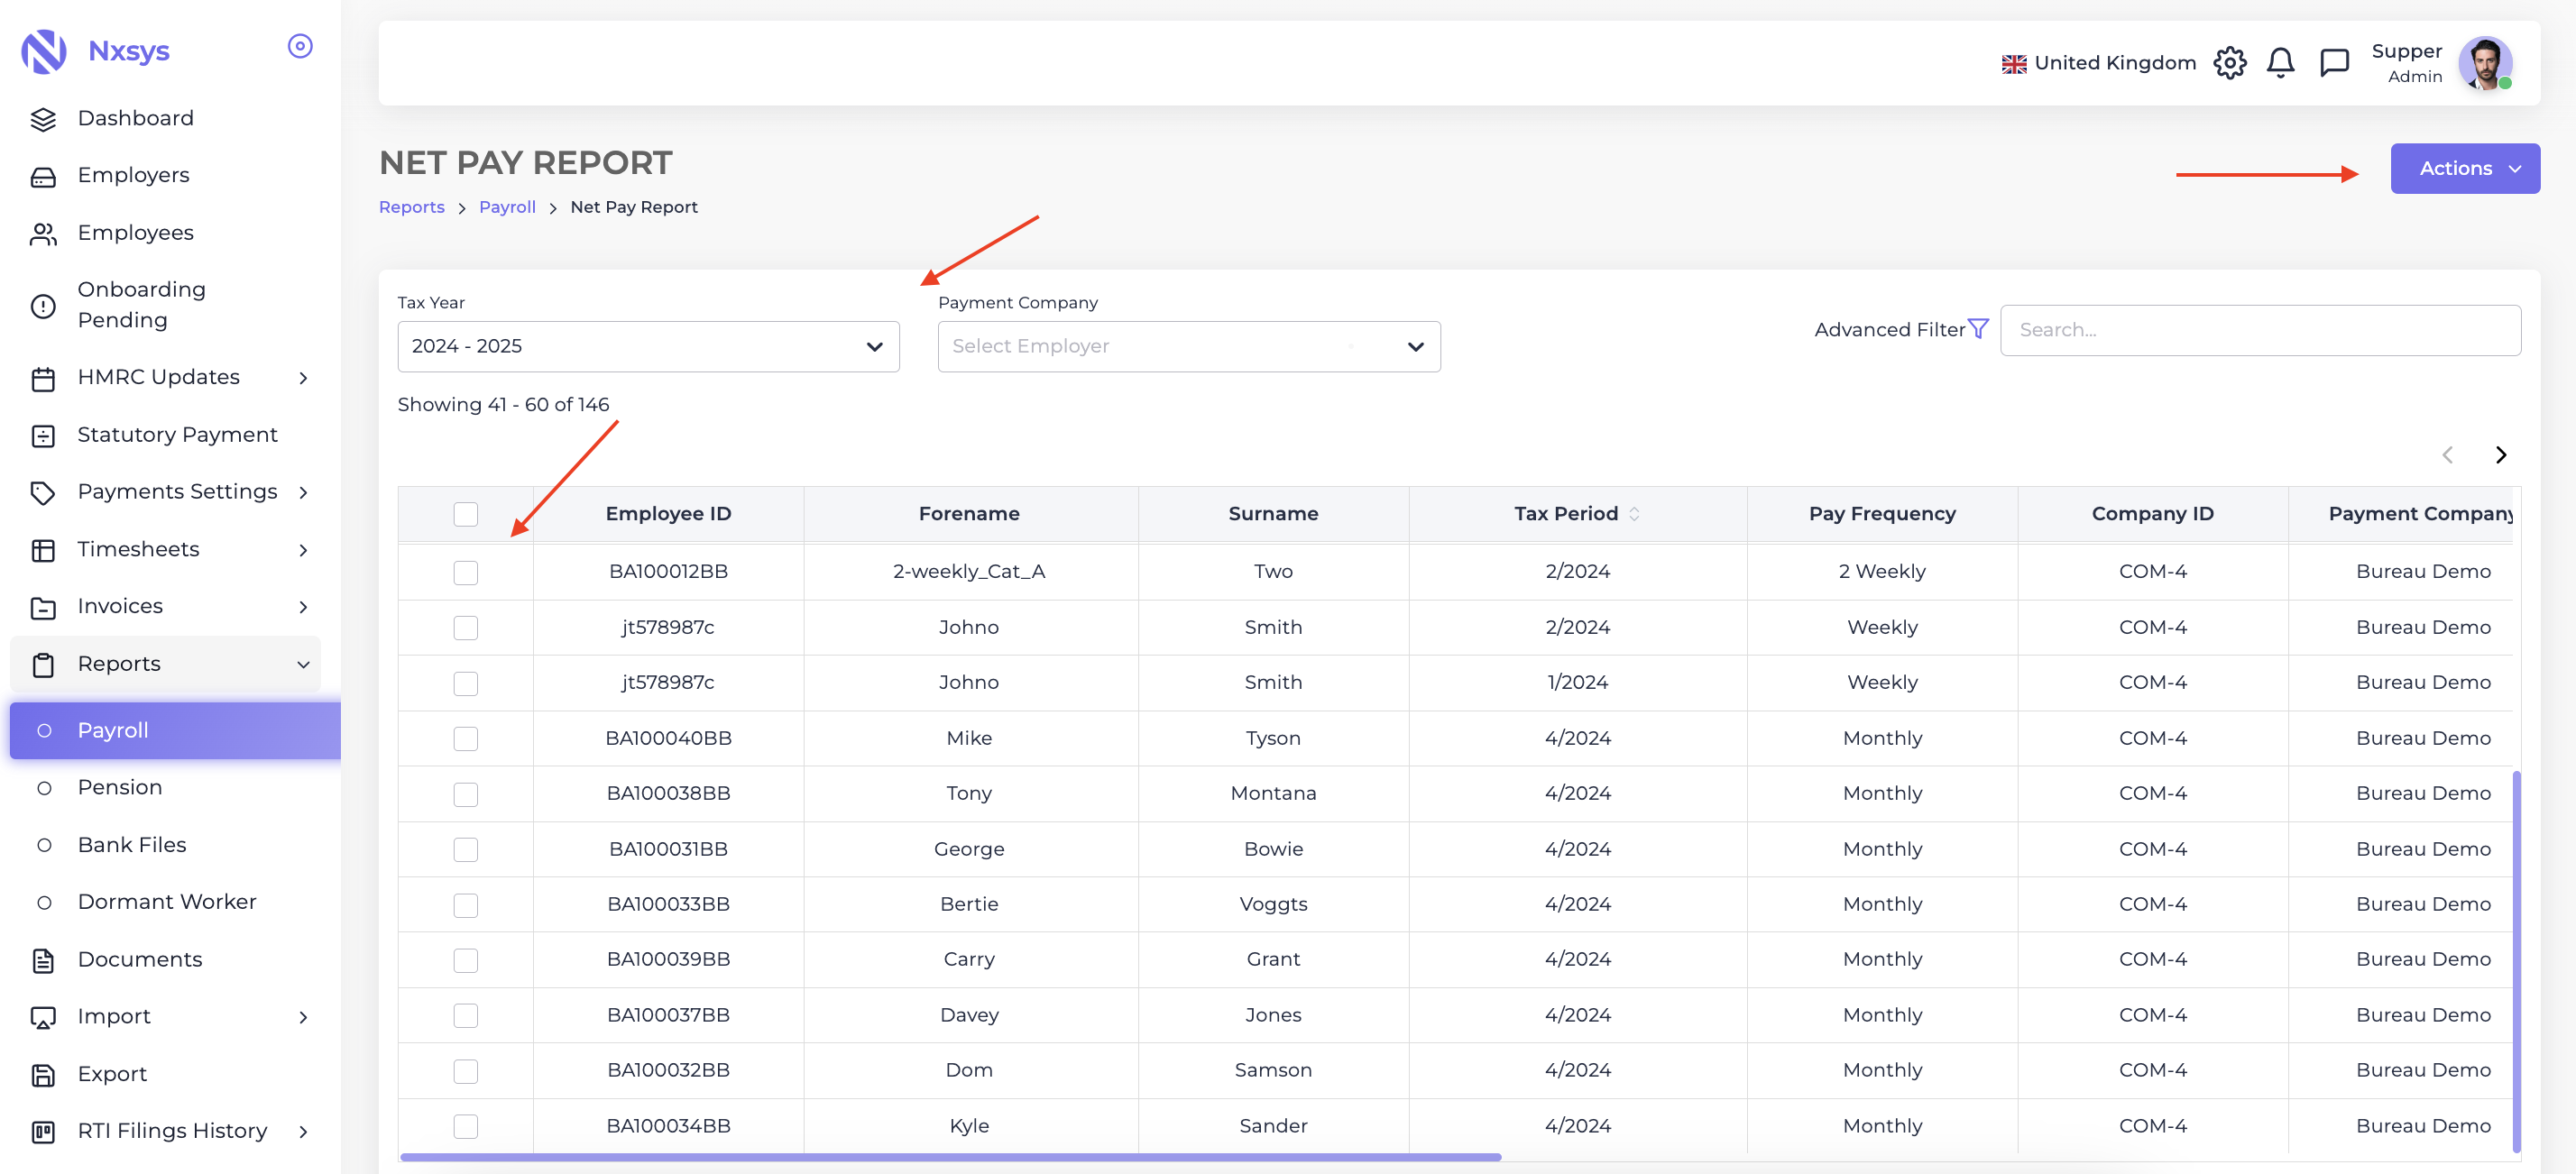Screen dimensions: 2576x1174
Task: Expand the RTI Filings History chevron
Action: [x=303, y=1131]
